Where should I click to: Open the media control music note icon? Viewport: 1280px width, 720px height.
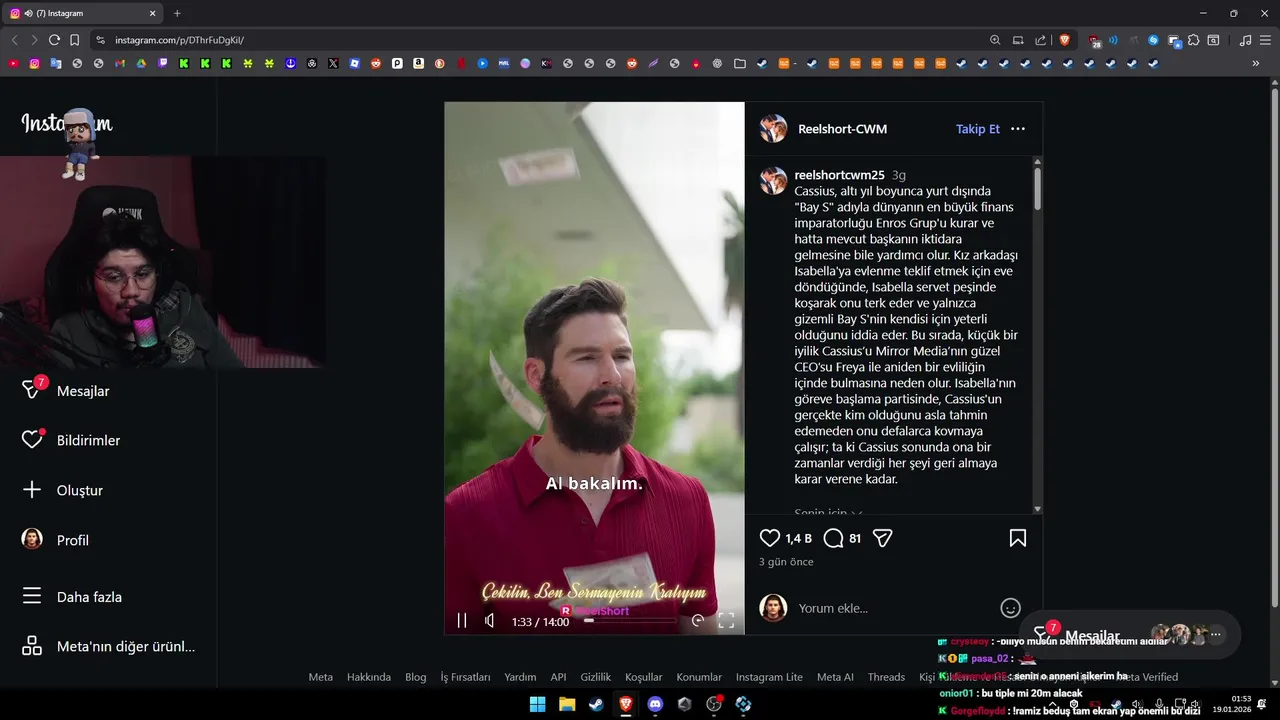tap(1245, 40)
